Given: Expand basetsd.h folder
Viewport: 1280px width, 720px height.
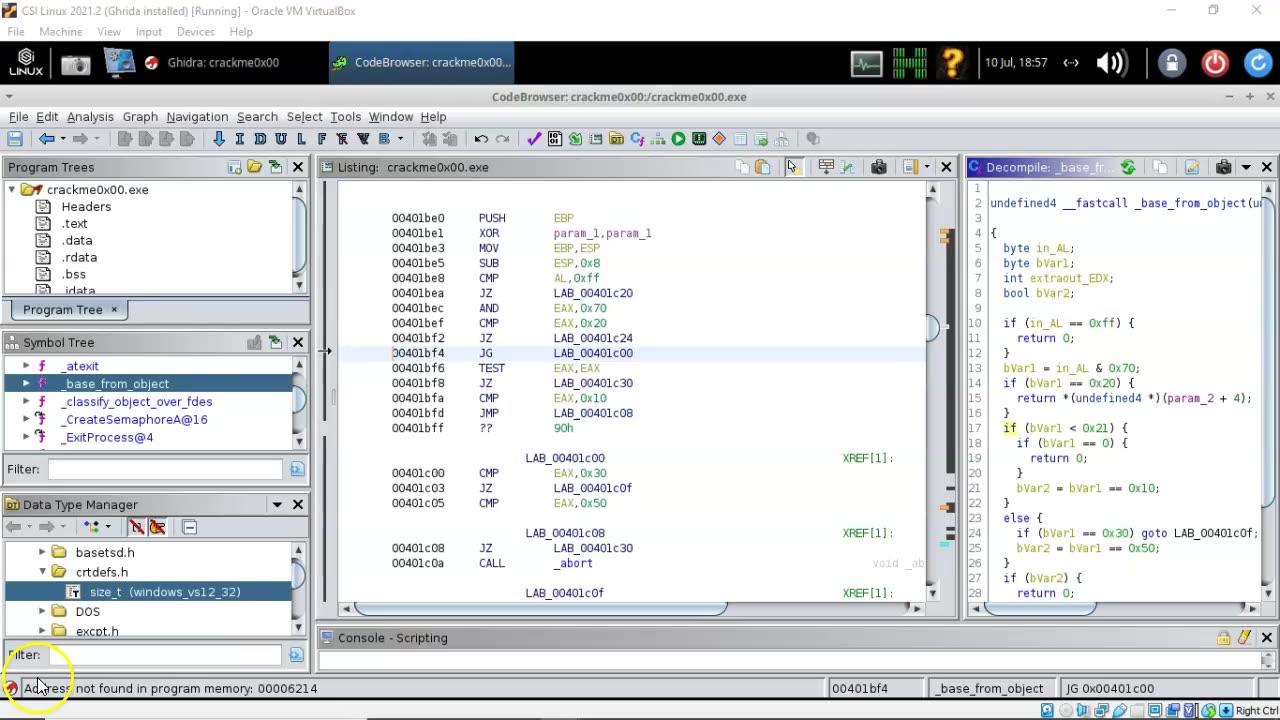Looking at the screenshot, I should (42, 552).
